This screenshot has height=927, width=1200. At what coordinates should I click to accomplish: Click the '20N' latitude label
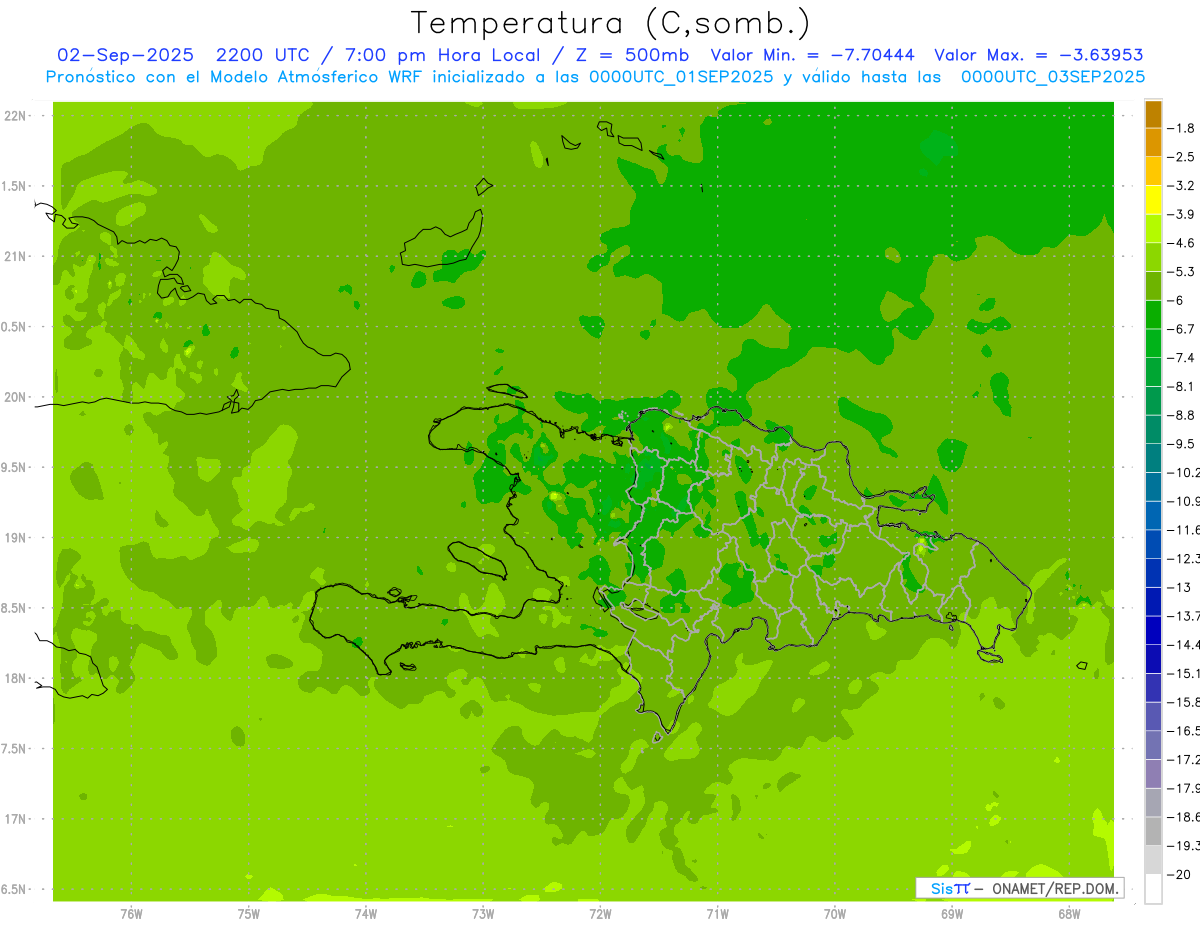[15, 397]
